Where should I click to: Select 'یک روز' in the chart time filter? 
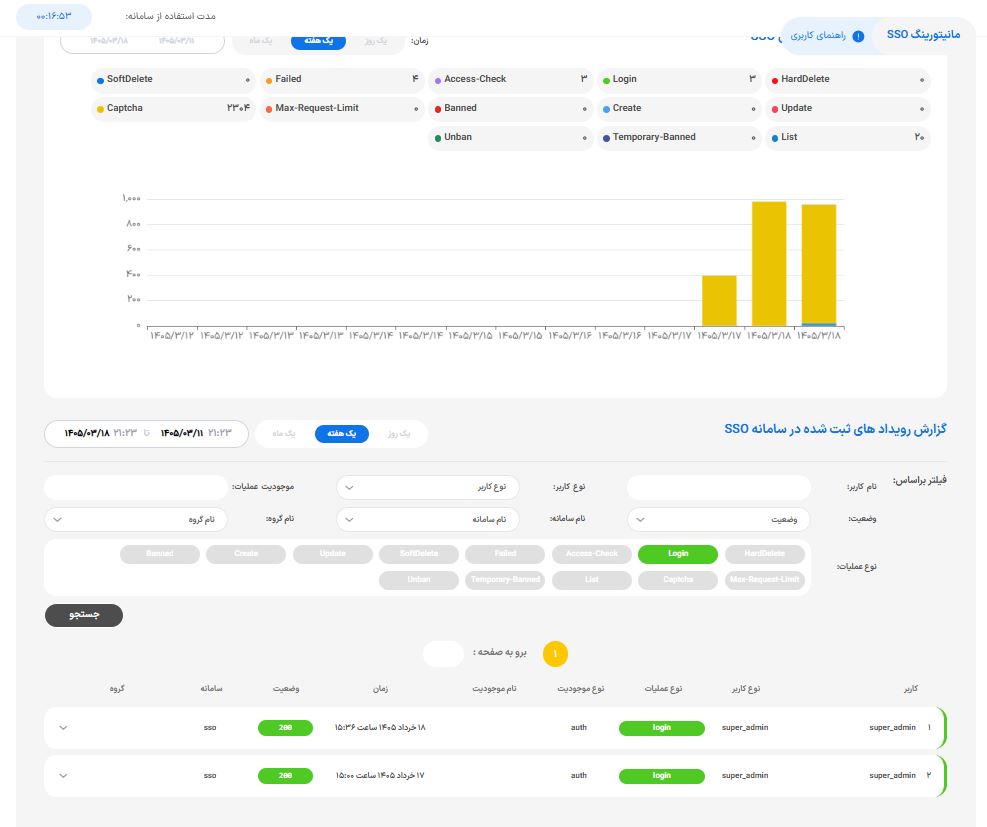point(376,41)
